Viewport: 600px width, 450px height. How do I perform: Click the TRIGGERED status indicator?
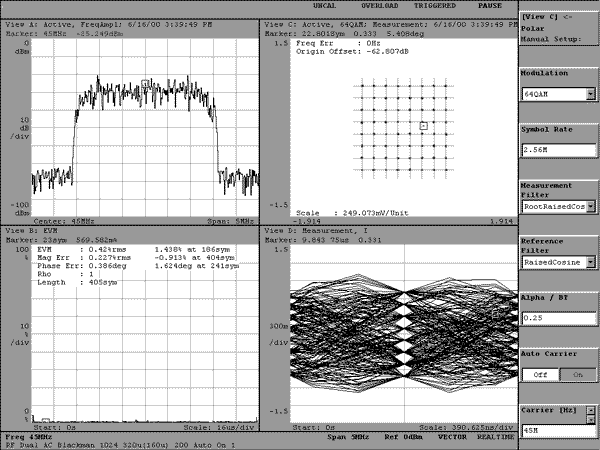click(435, 6)
